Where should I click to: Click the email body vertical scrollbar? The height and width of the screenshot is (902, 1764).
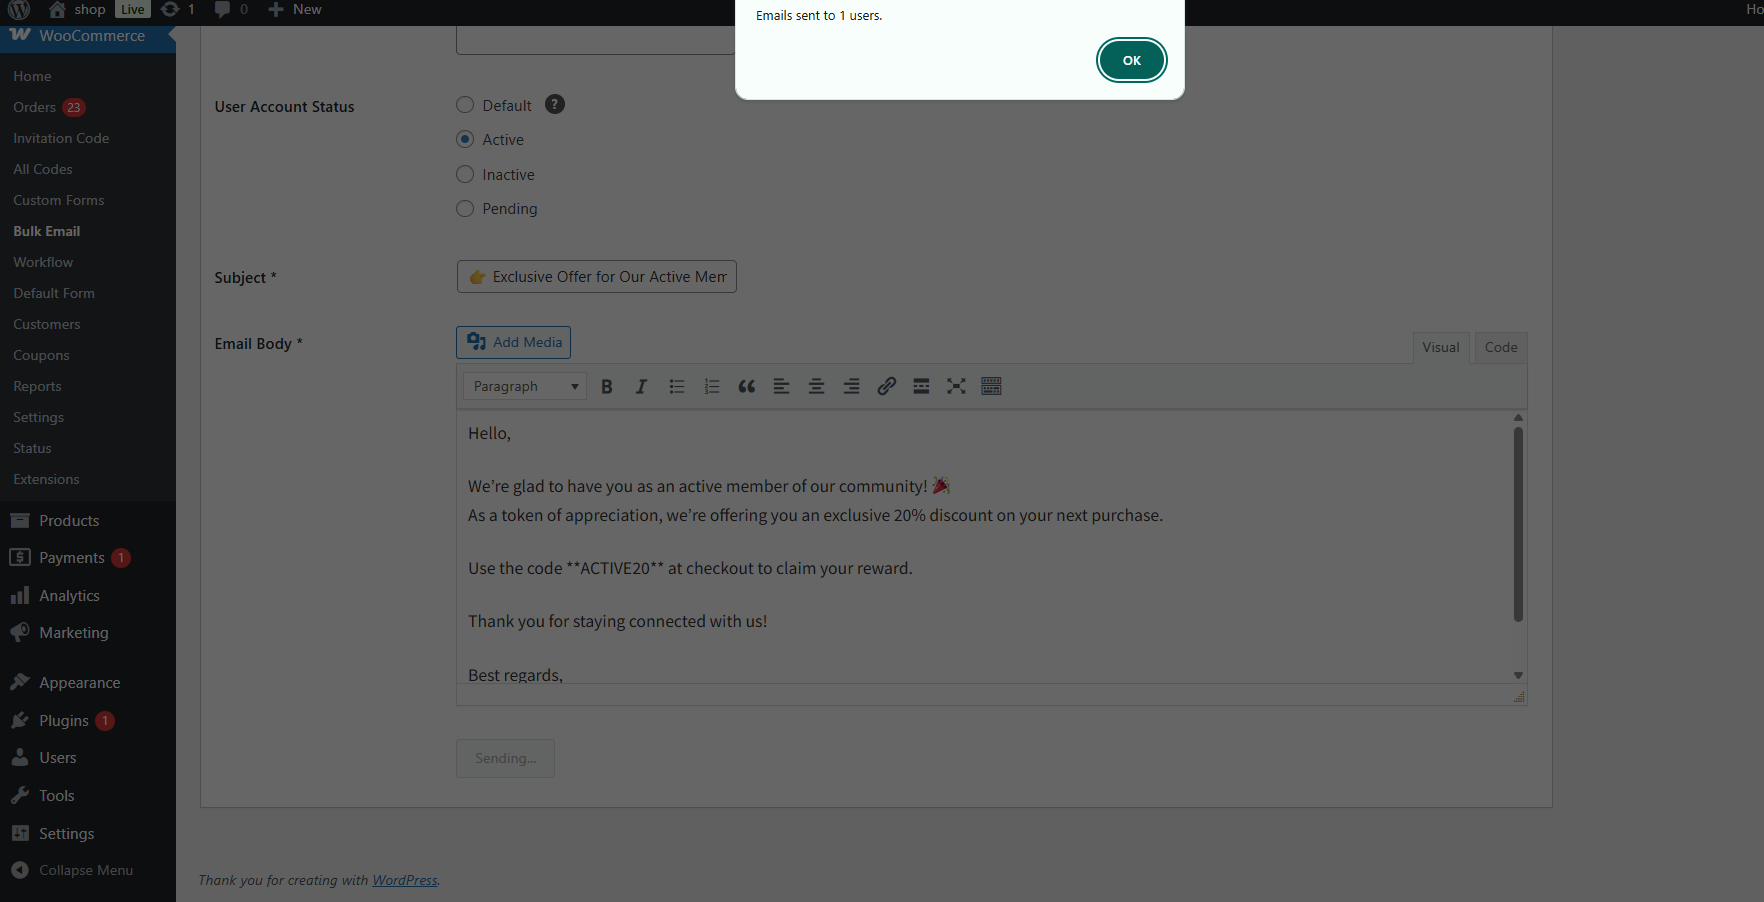pos(1518,525)
